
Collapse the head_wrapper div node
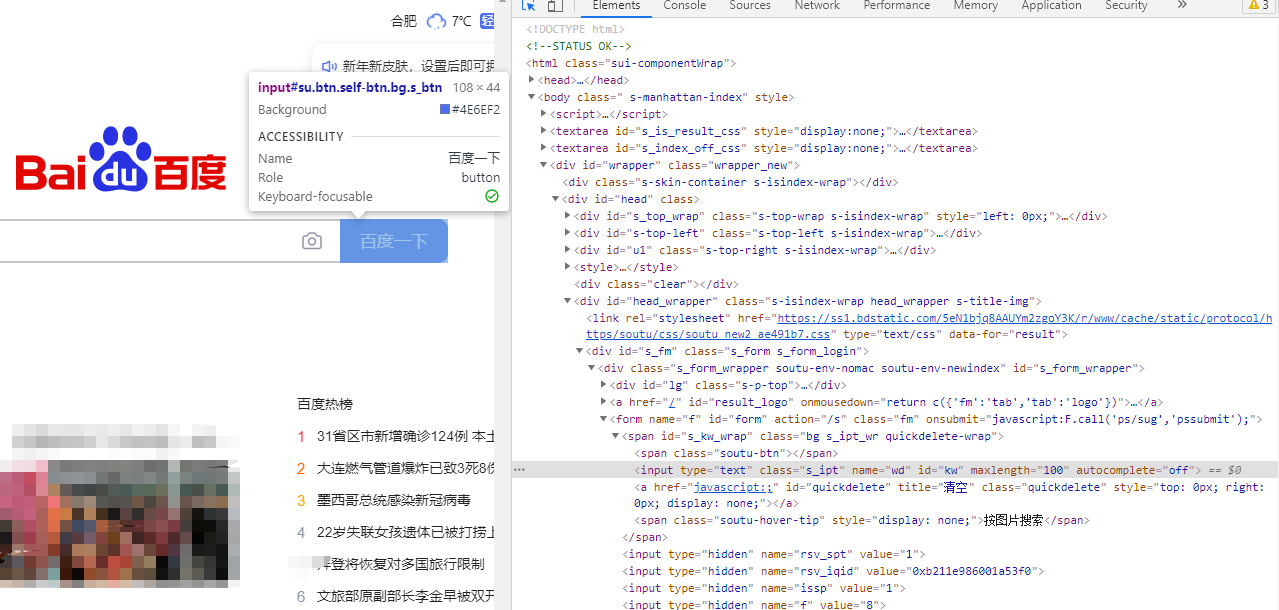tap(569, 301)
